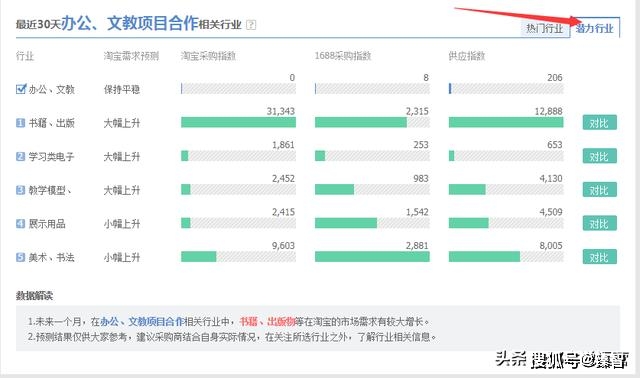Click the 供应指数 bar for 展示用品

click(506, 223)
